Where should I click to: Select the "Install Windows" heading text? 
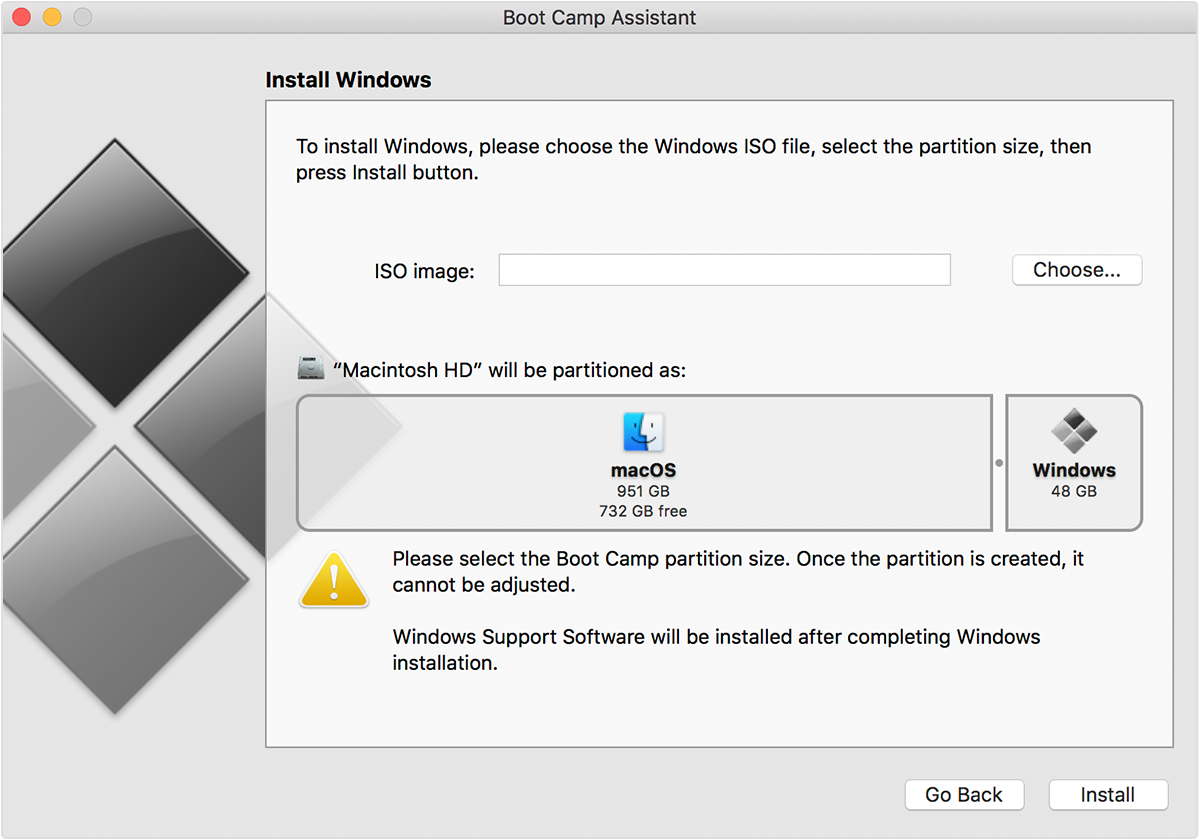point(348,80)
